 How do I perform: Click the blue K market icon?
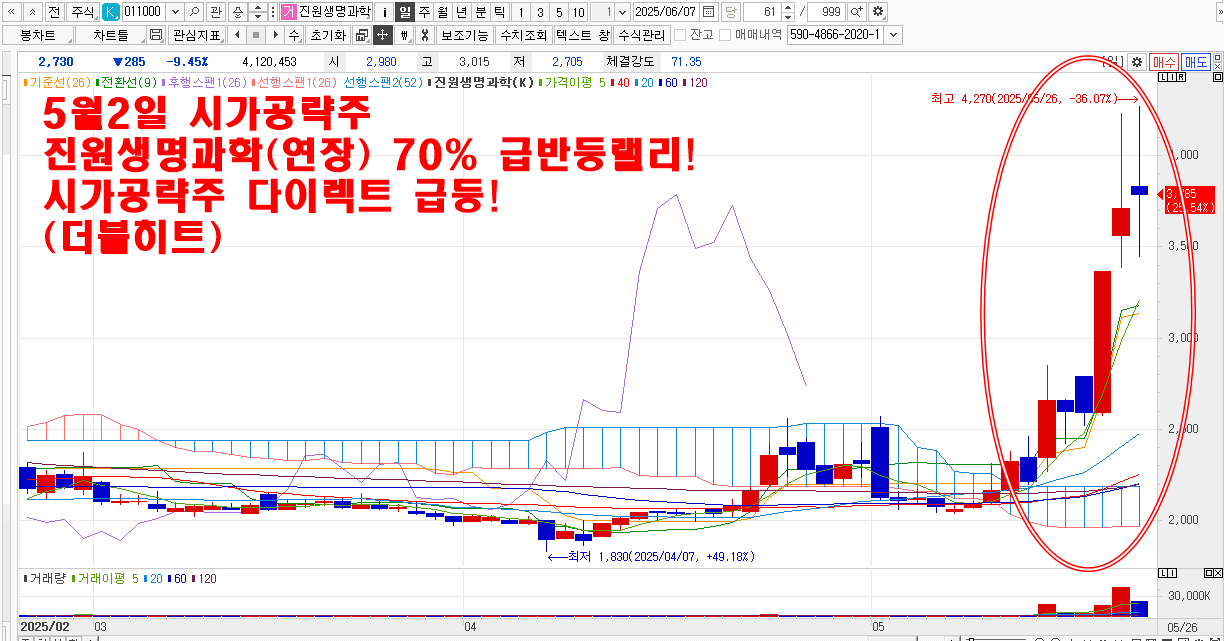pos(110,12)
